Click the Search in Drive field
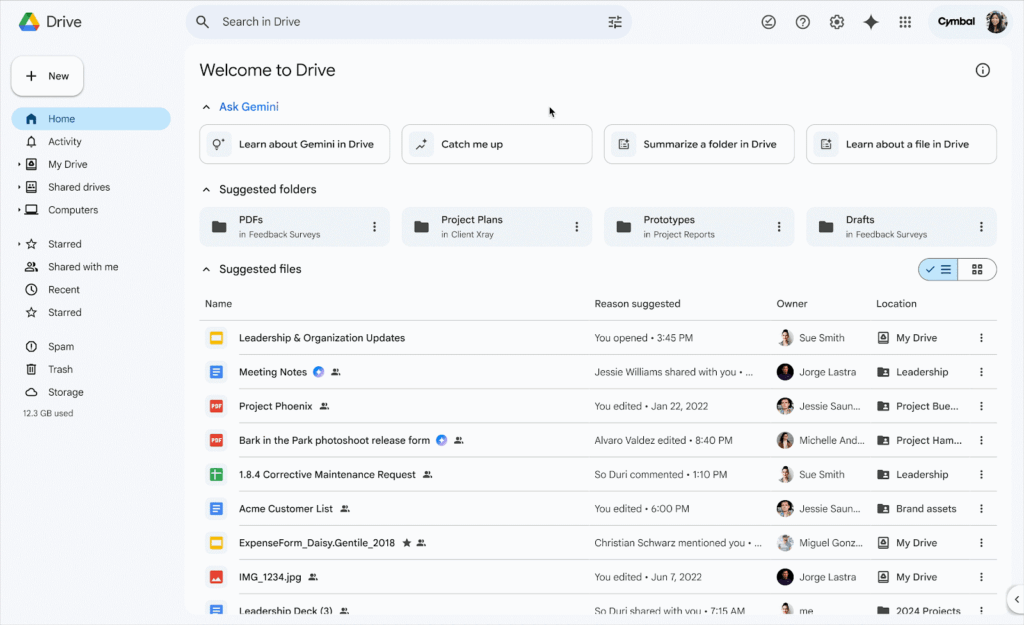This screenshot has height=625, width=1024. (409, 22)
